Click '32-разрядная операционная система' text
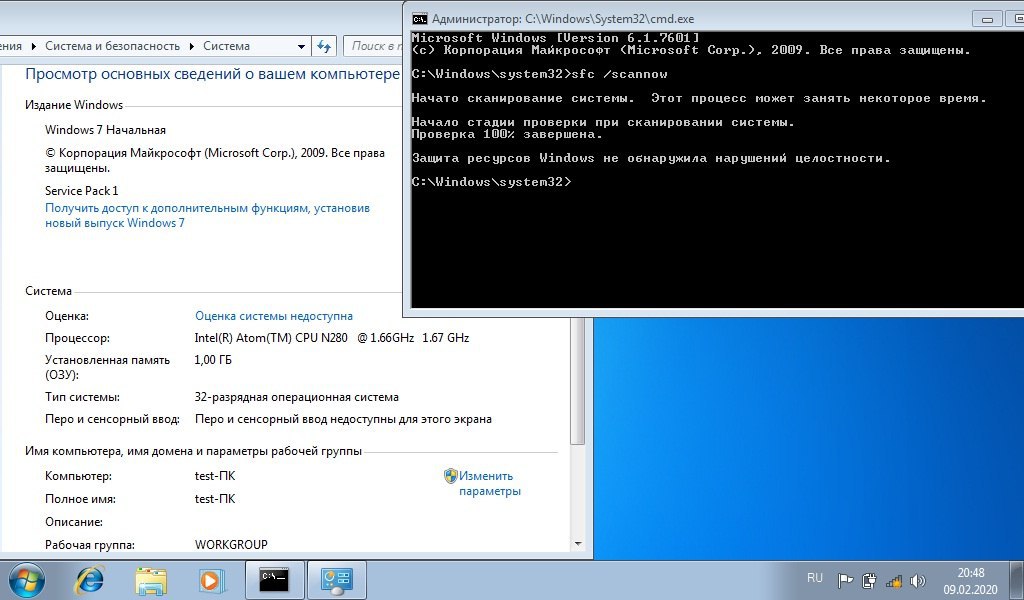Screen dimensions: 1024x600 point(296,397)
